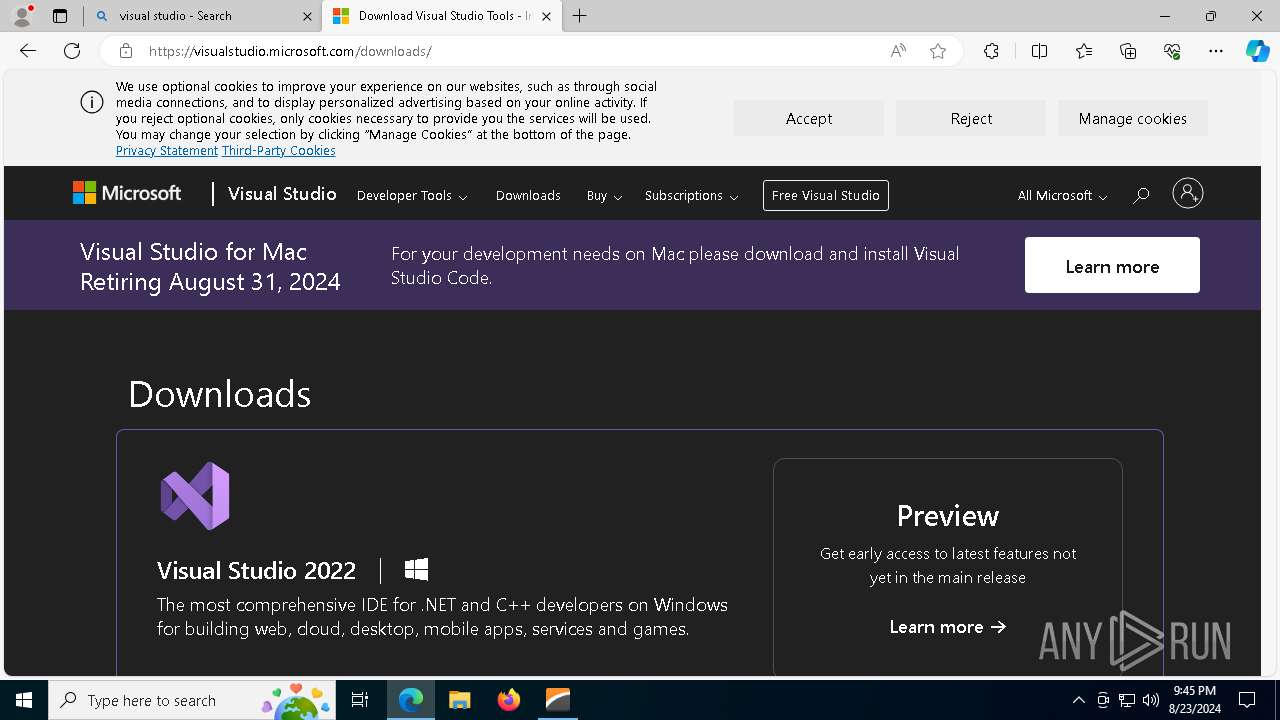Click the cookie notice info icon
The height and width of the screenshot is (720, 1280).
(92, 102)
